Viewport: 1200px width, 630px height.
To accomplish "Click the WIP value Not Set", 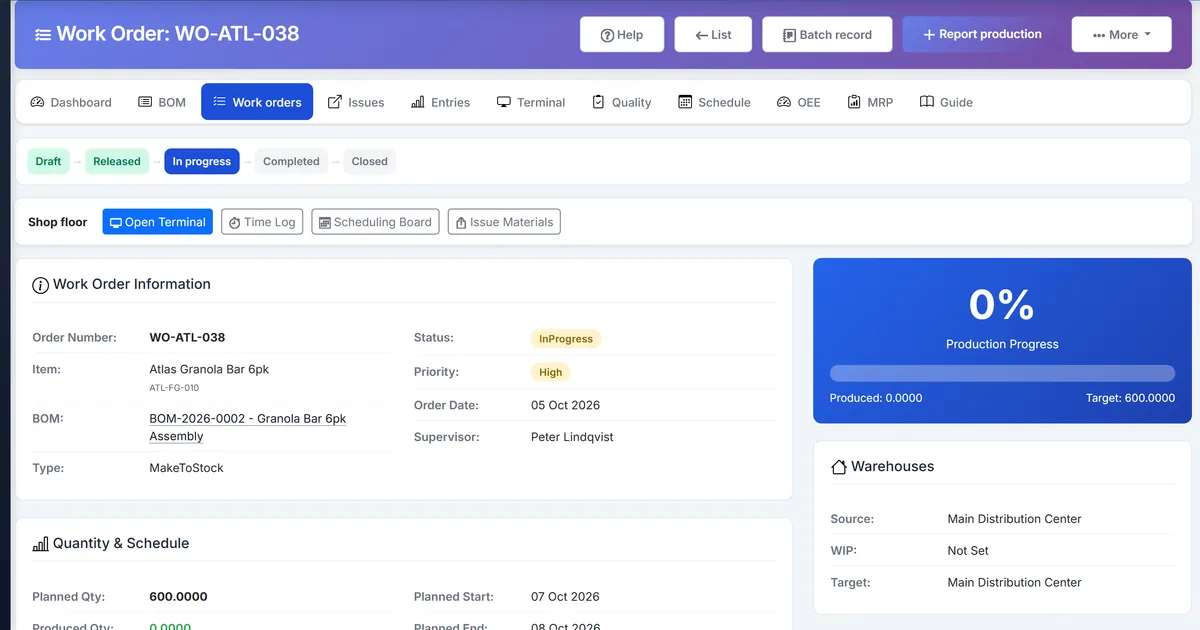I will pos(968,551).
